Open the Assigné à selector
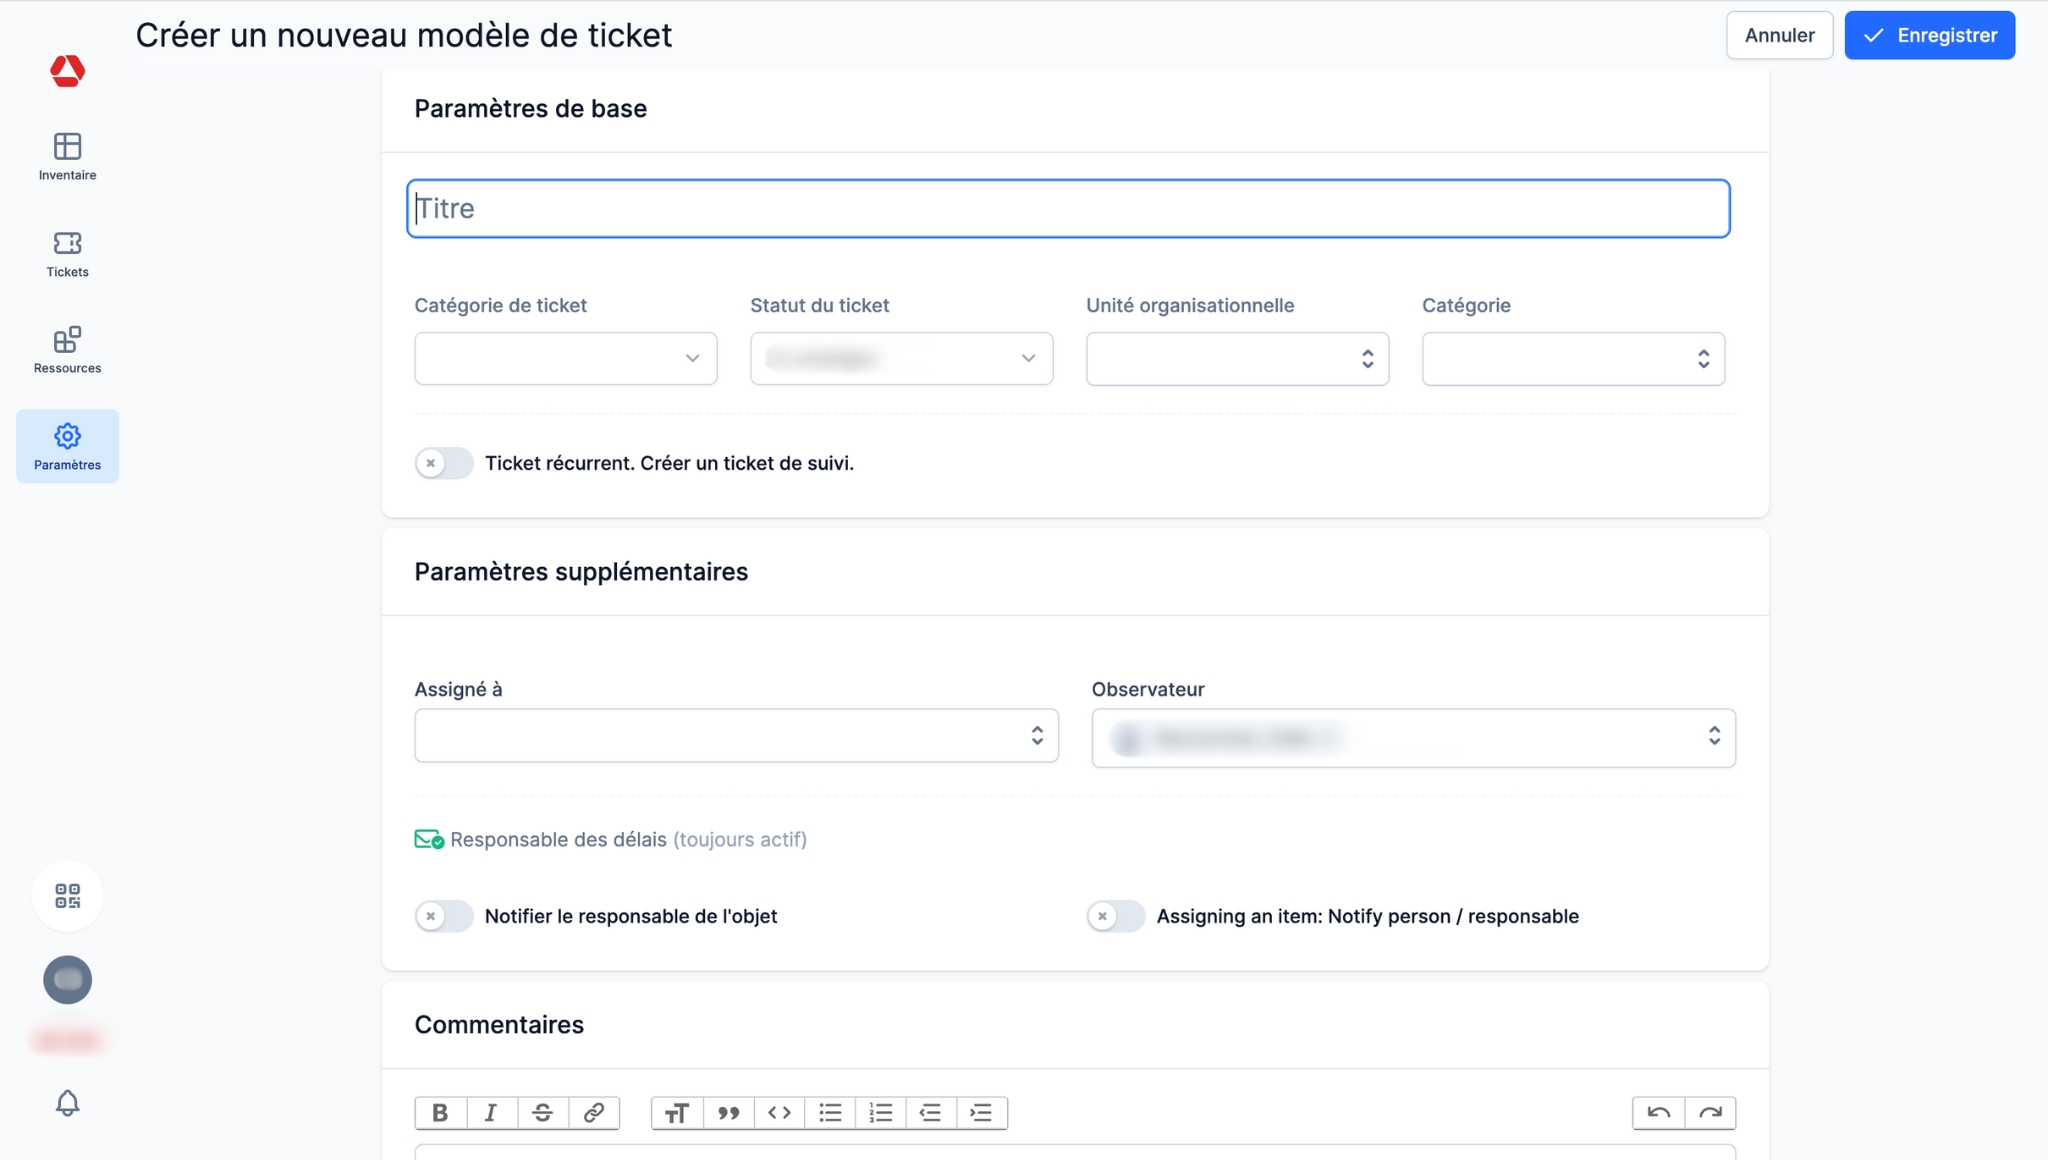This screenshot has width=2048, height=1160. click(736, 736)
